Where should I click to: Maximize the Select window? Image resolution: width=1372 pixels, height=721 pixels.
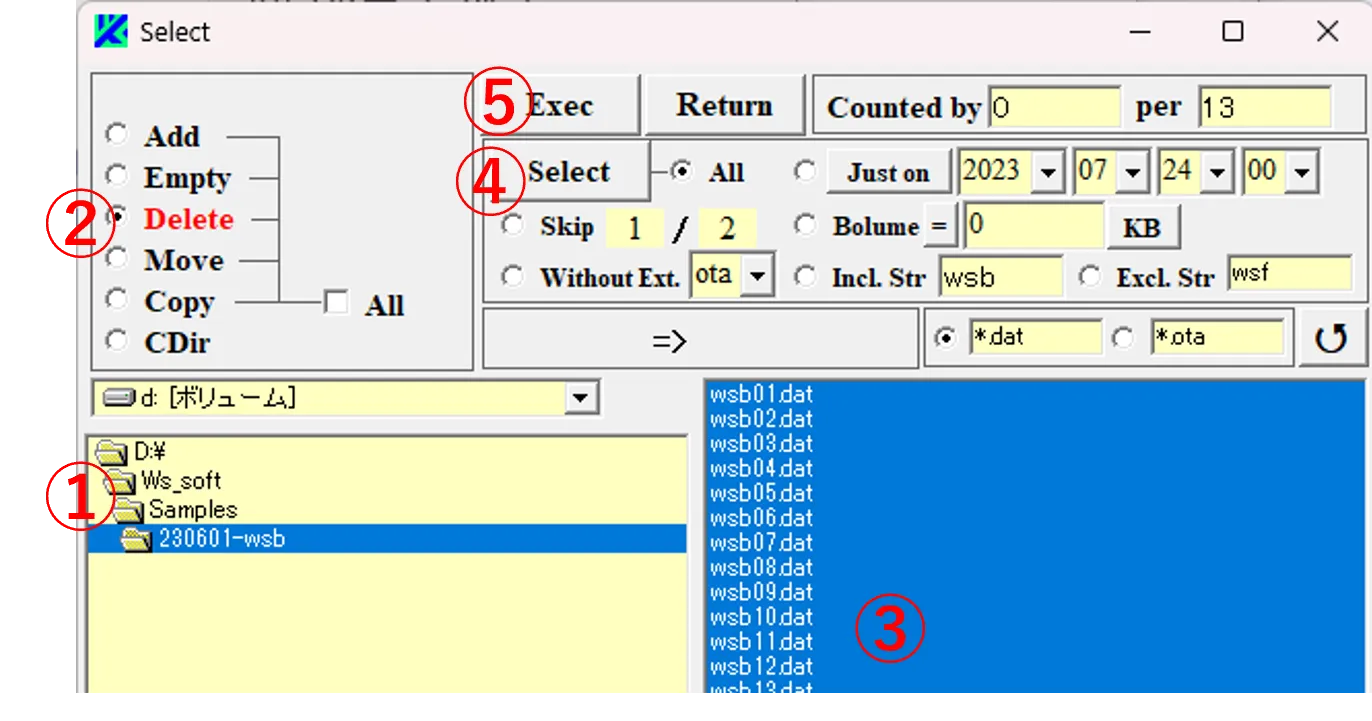coord(1233,32)
